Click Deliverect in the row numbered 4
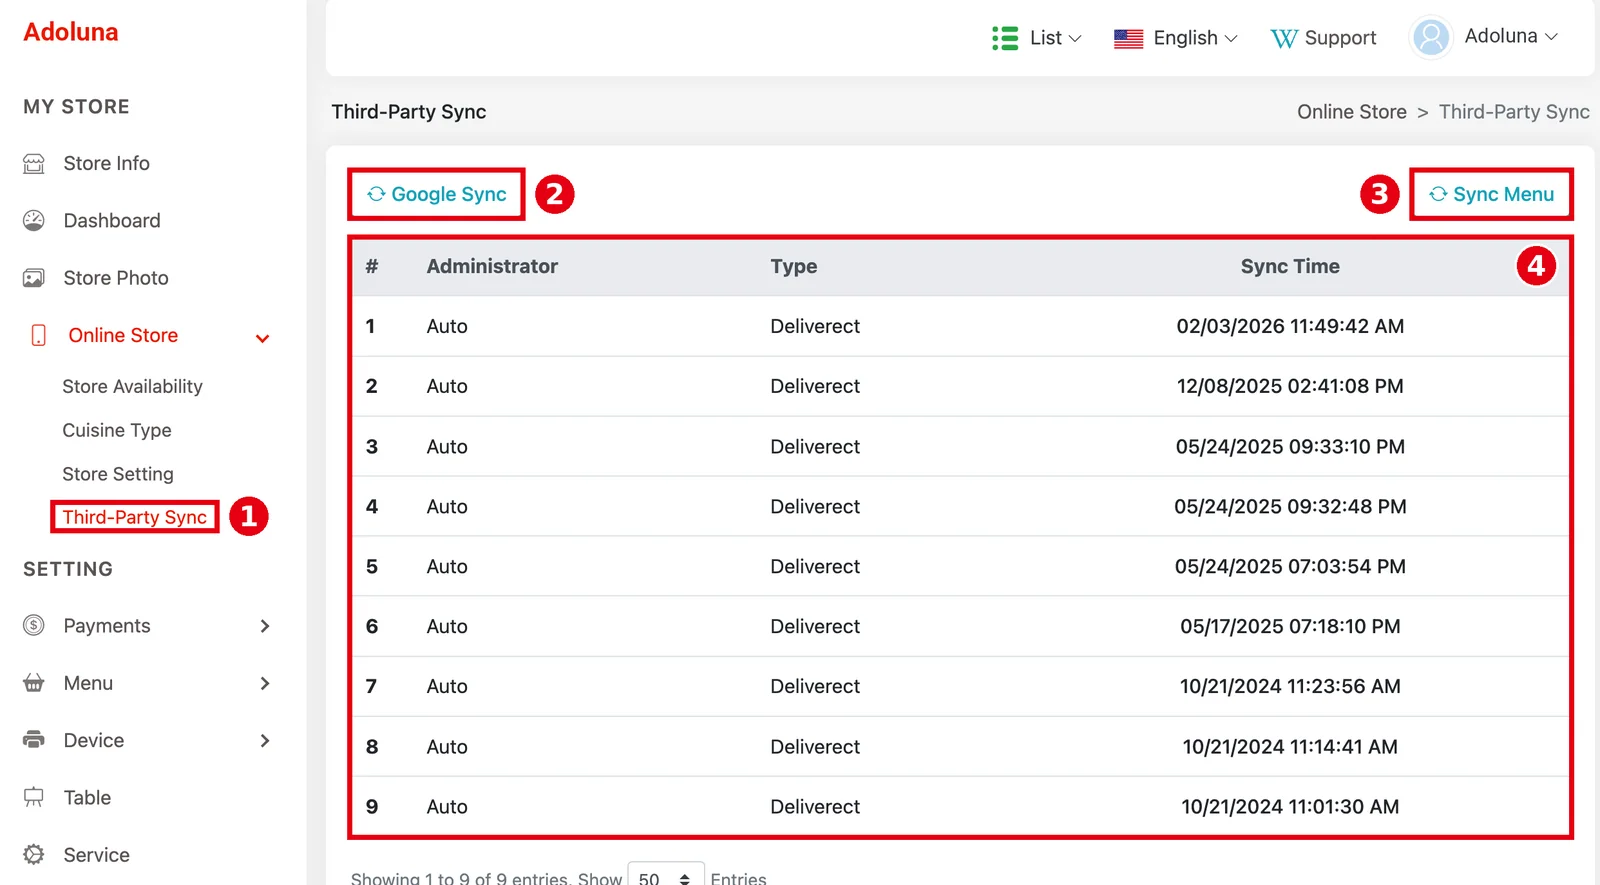Screen dimensions: 1600x885 (x=815, y=507)
